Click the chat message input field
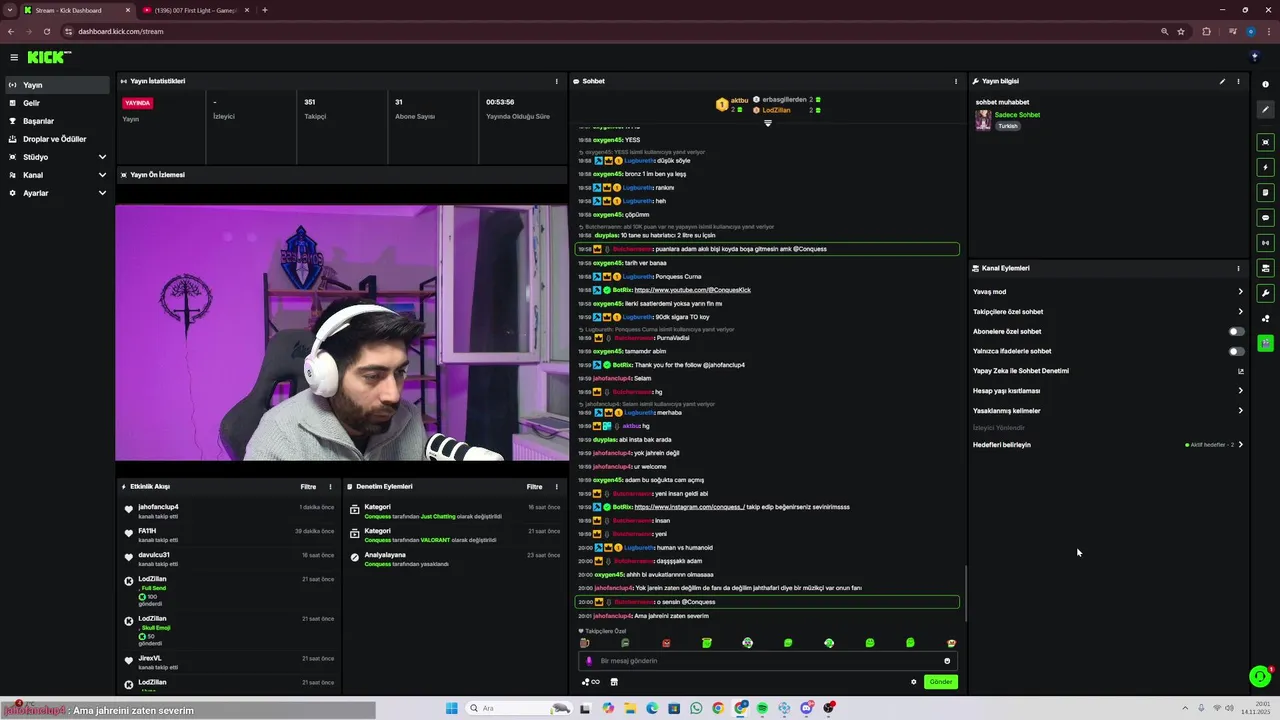This screenshot has height=720, width=1280. click(x=768, y=661)
